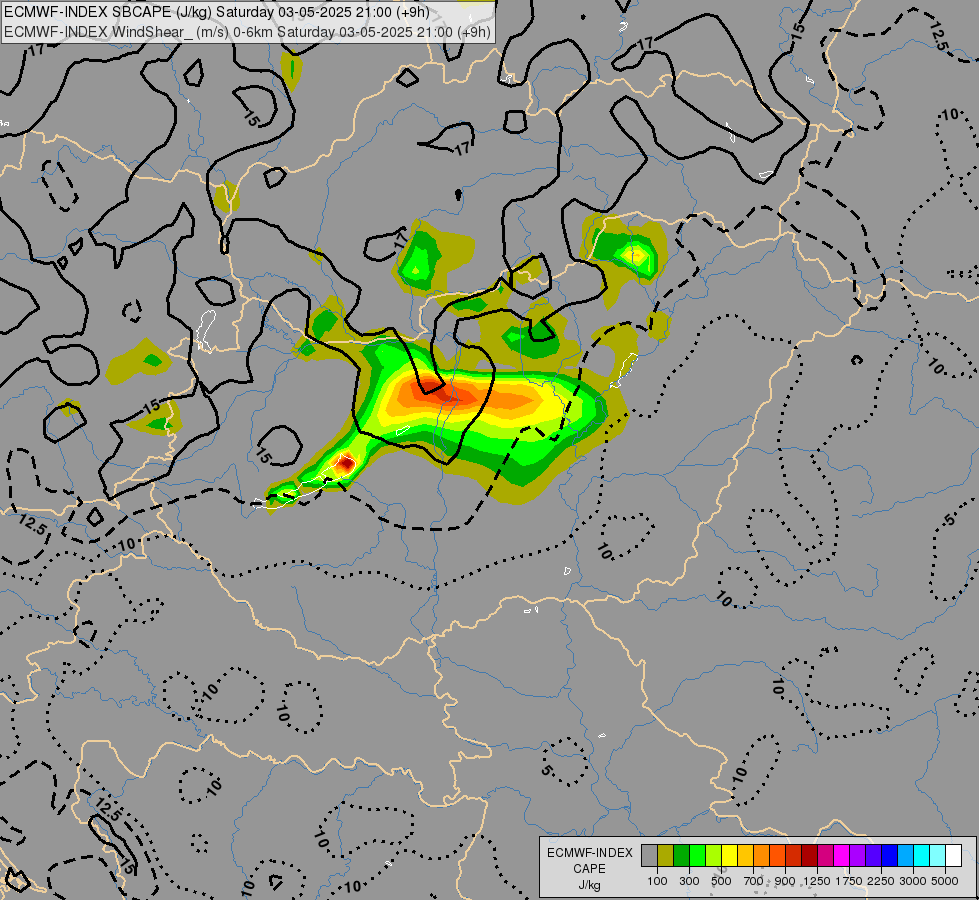Click the WindShear 0-6km title line
Image resolution: width=979 pixels, height=900 pixels.
(x=247, y=32)
